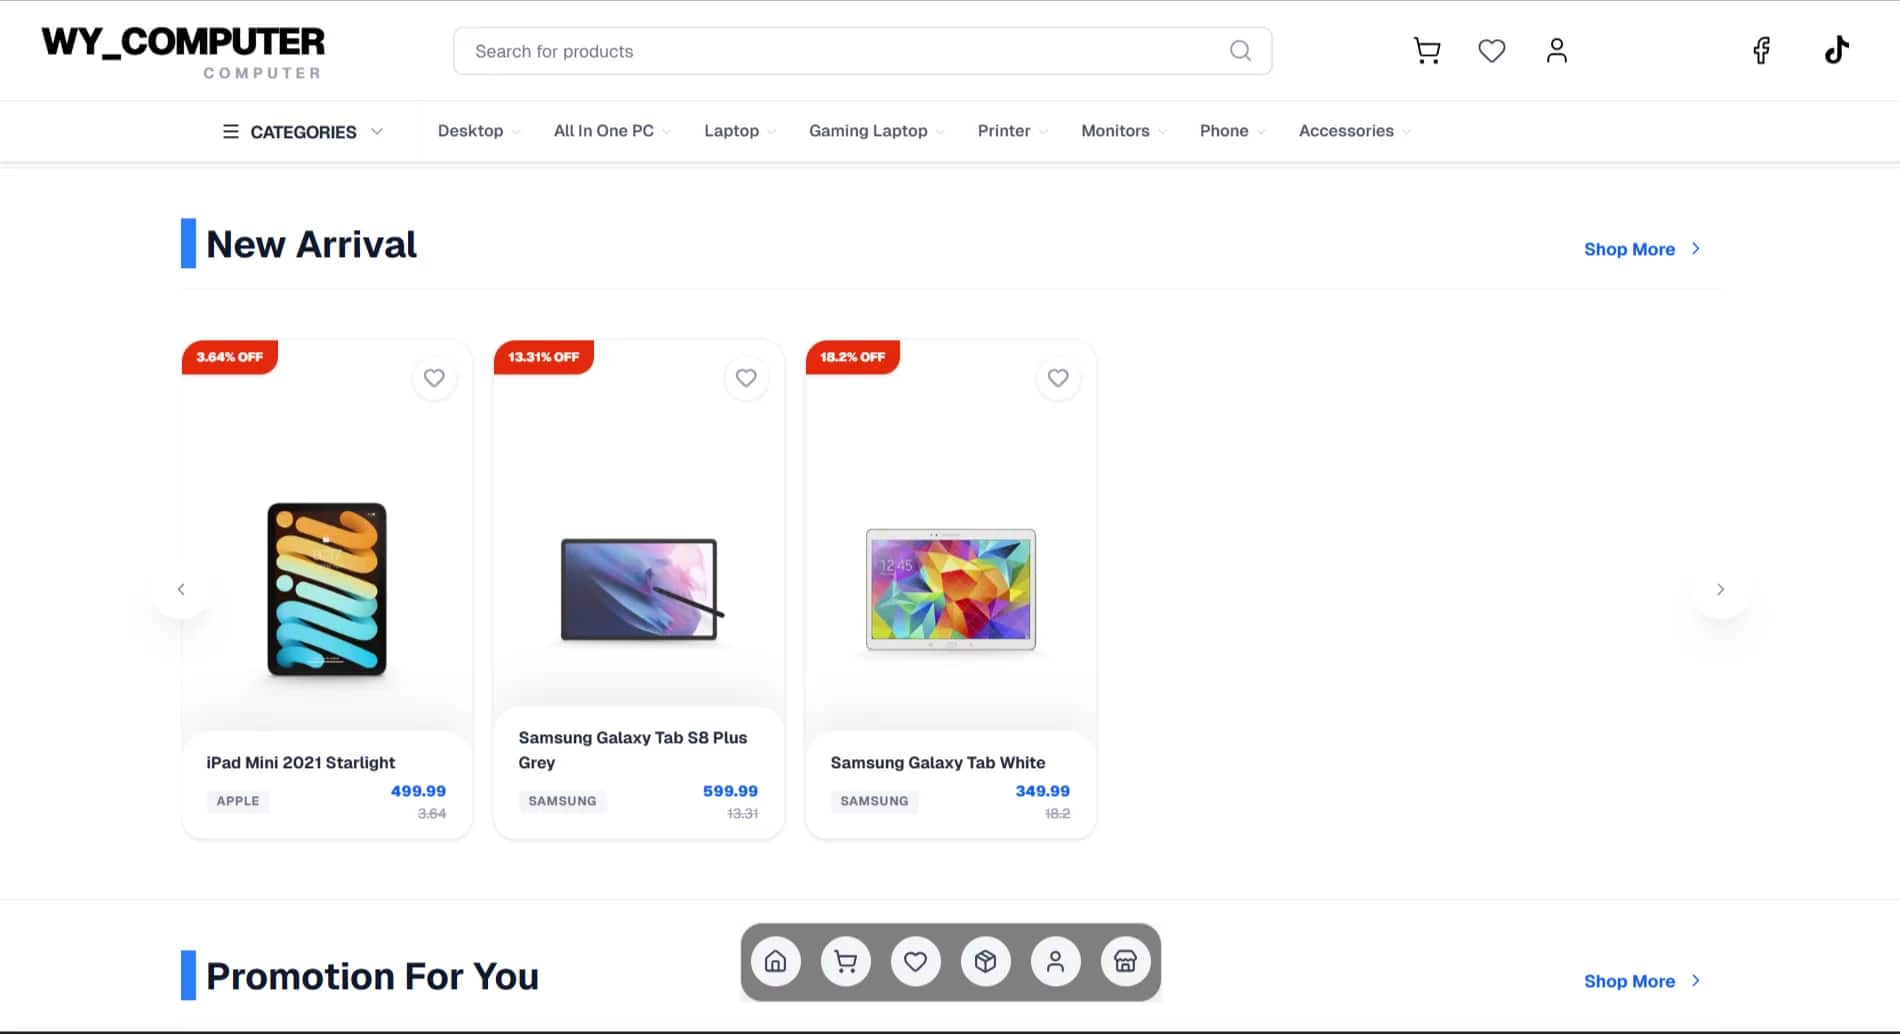Image resolution: width=1900 pixels, height=1034 pixels.
Task: Focus the Search for products field
Action: point(862,51)
